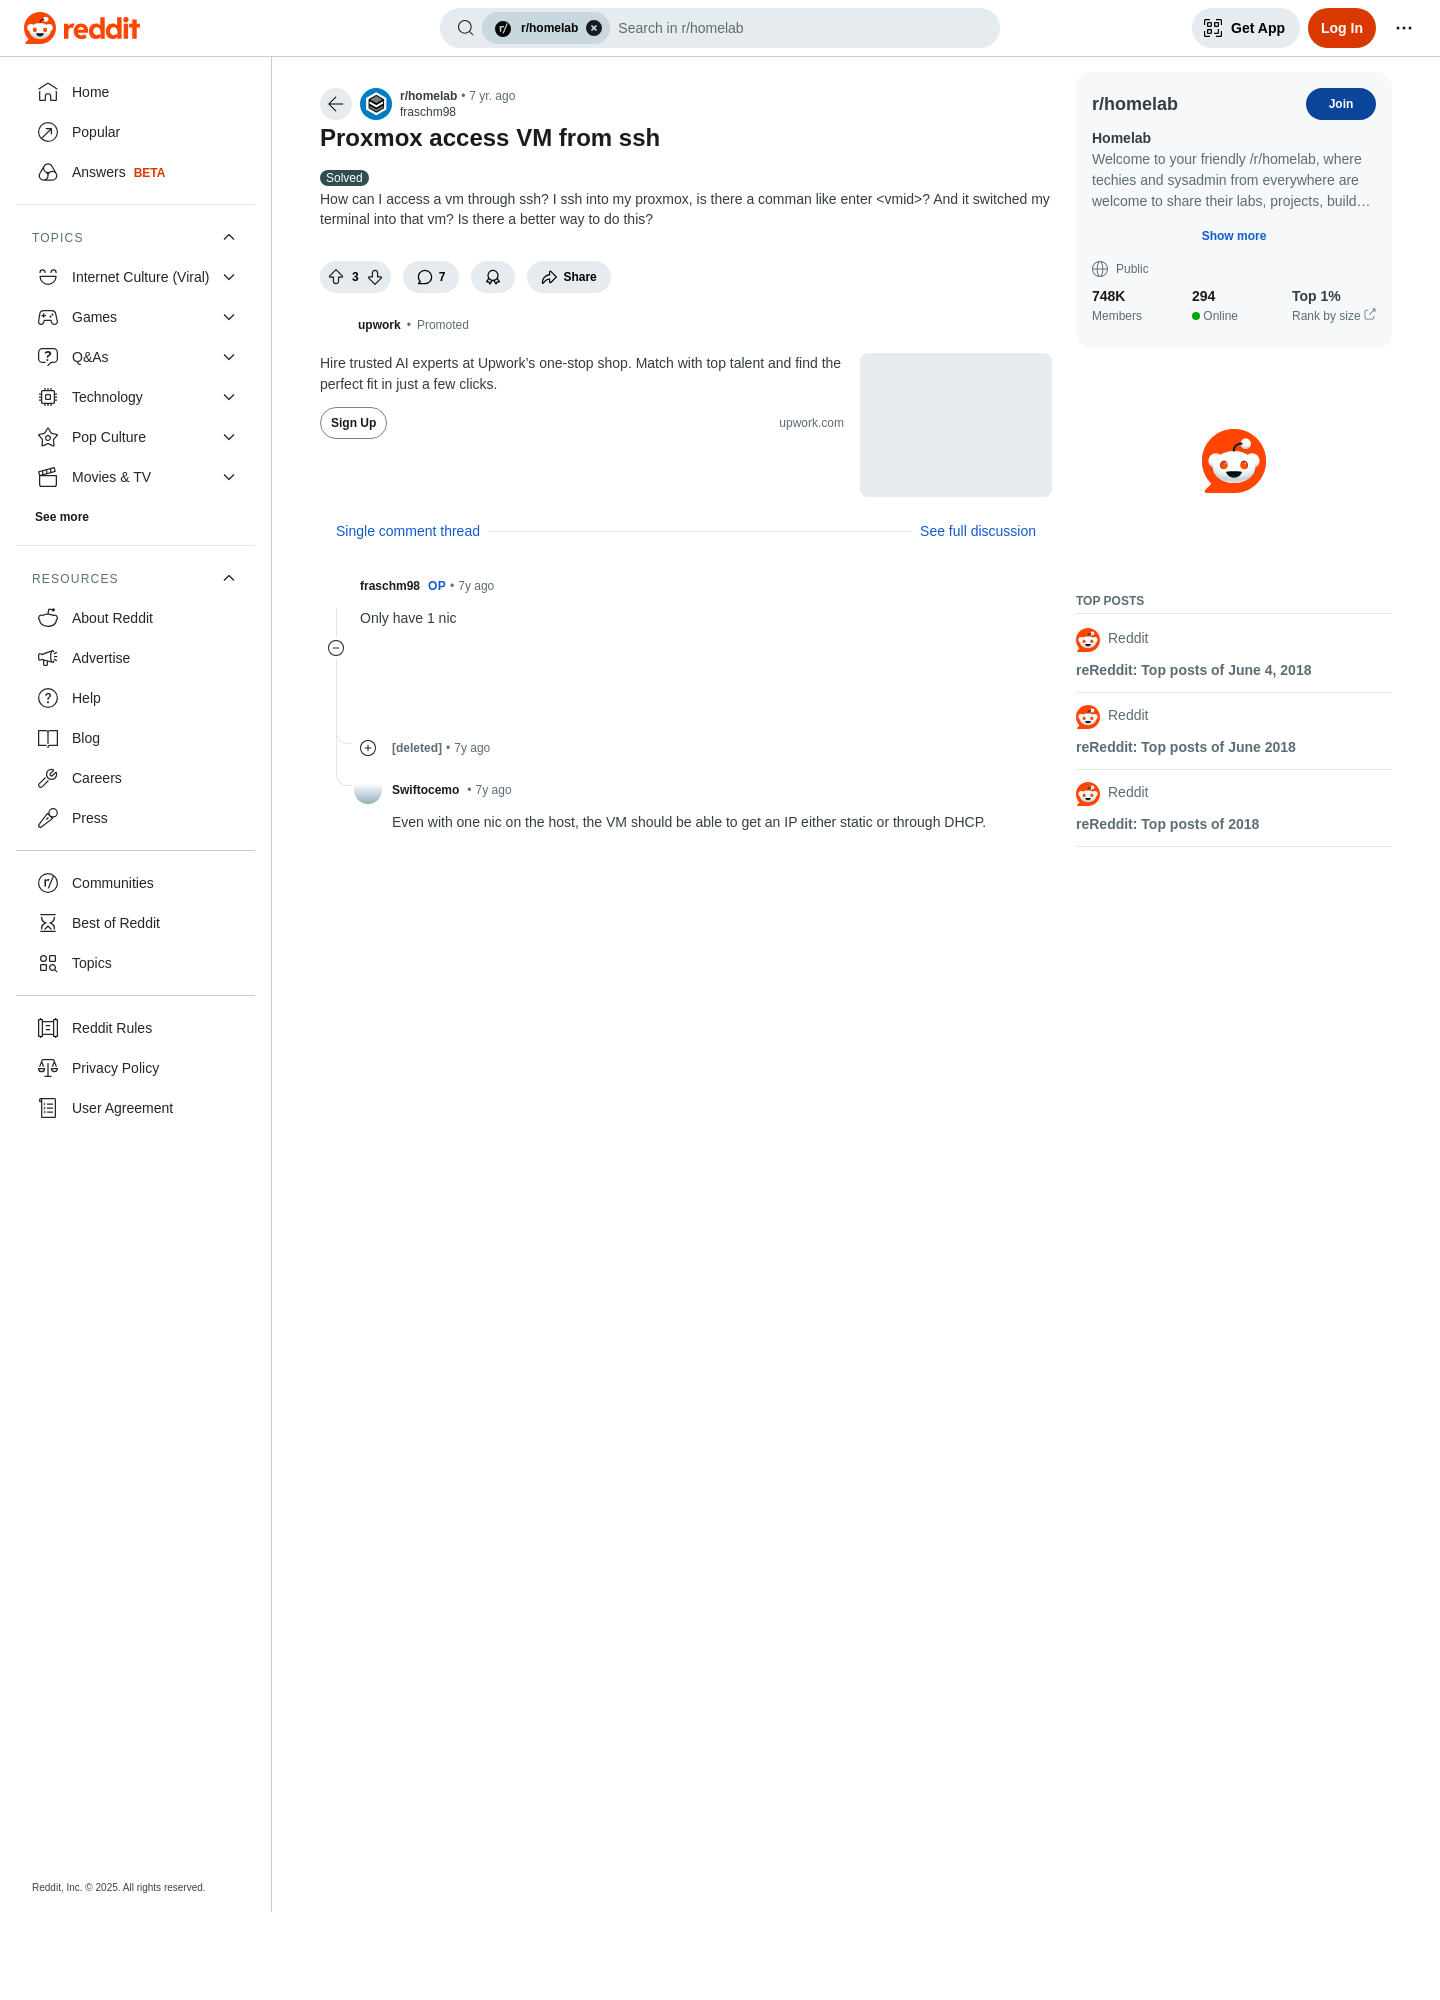This screenshot has width=1440, height=2000.
Task: Expand the Technology topic
Action: pos(136,397)
